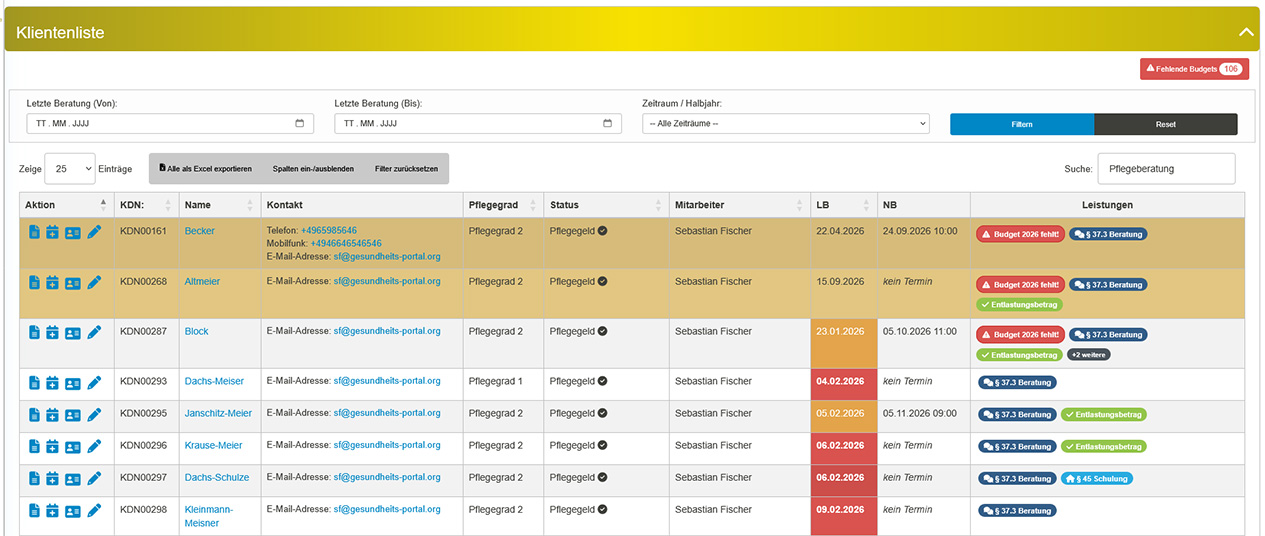Open the document icon for Altmeier
This screenshot has width=1265, height=536.
coord(34,283)
